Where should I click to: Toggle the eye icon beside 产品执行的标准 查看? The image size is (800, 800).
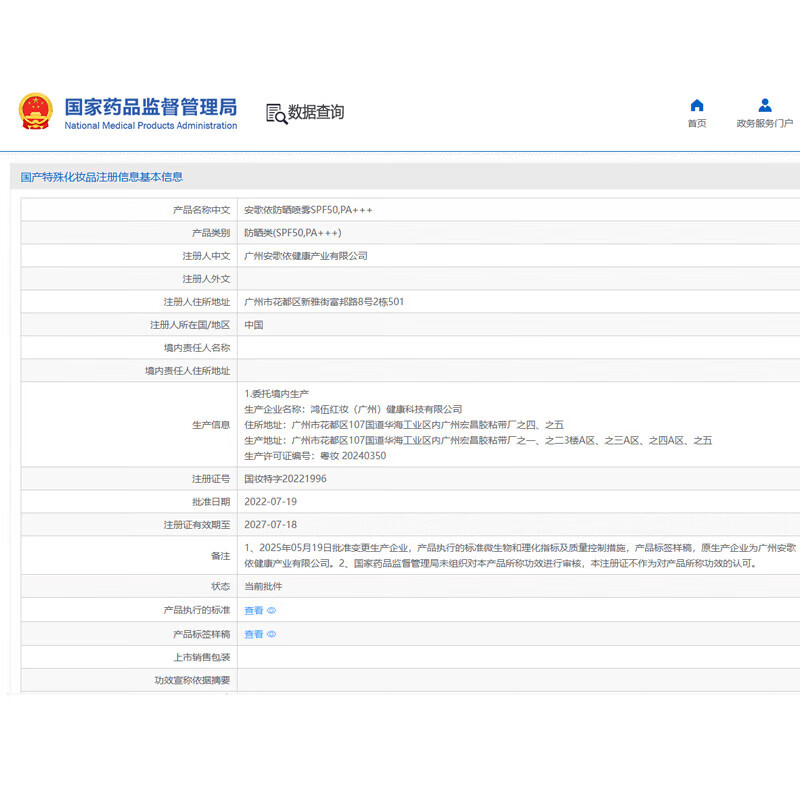pos(270,609)
